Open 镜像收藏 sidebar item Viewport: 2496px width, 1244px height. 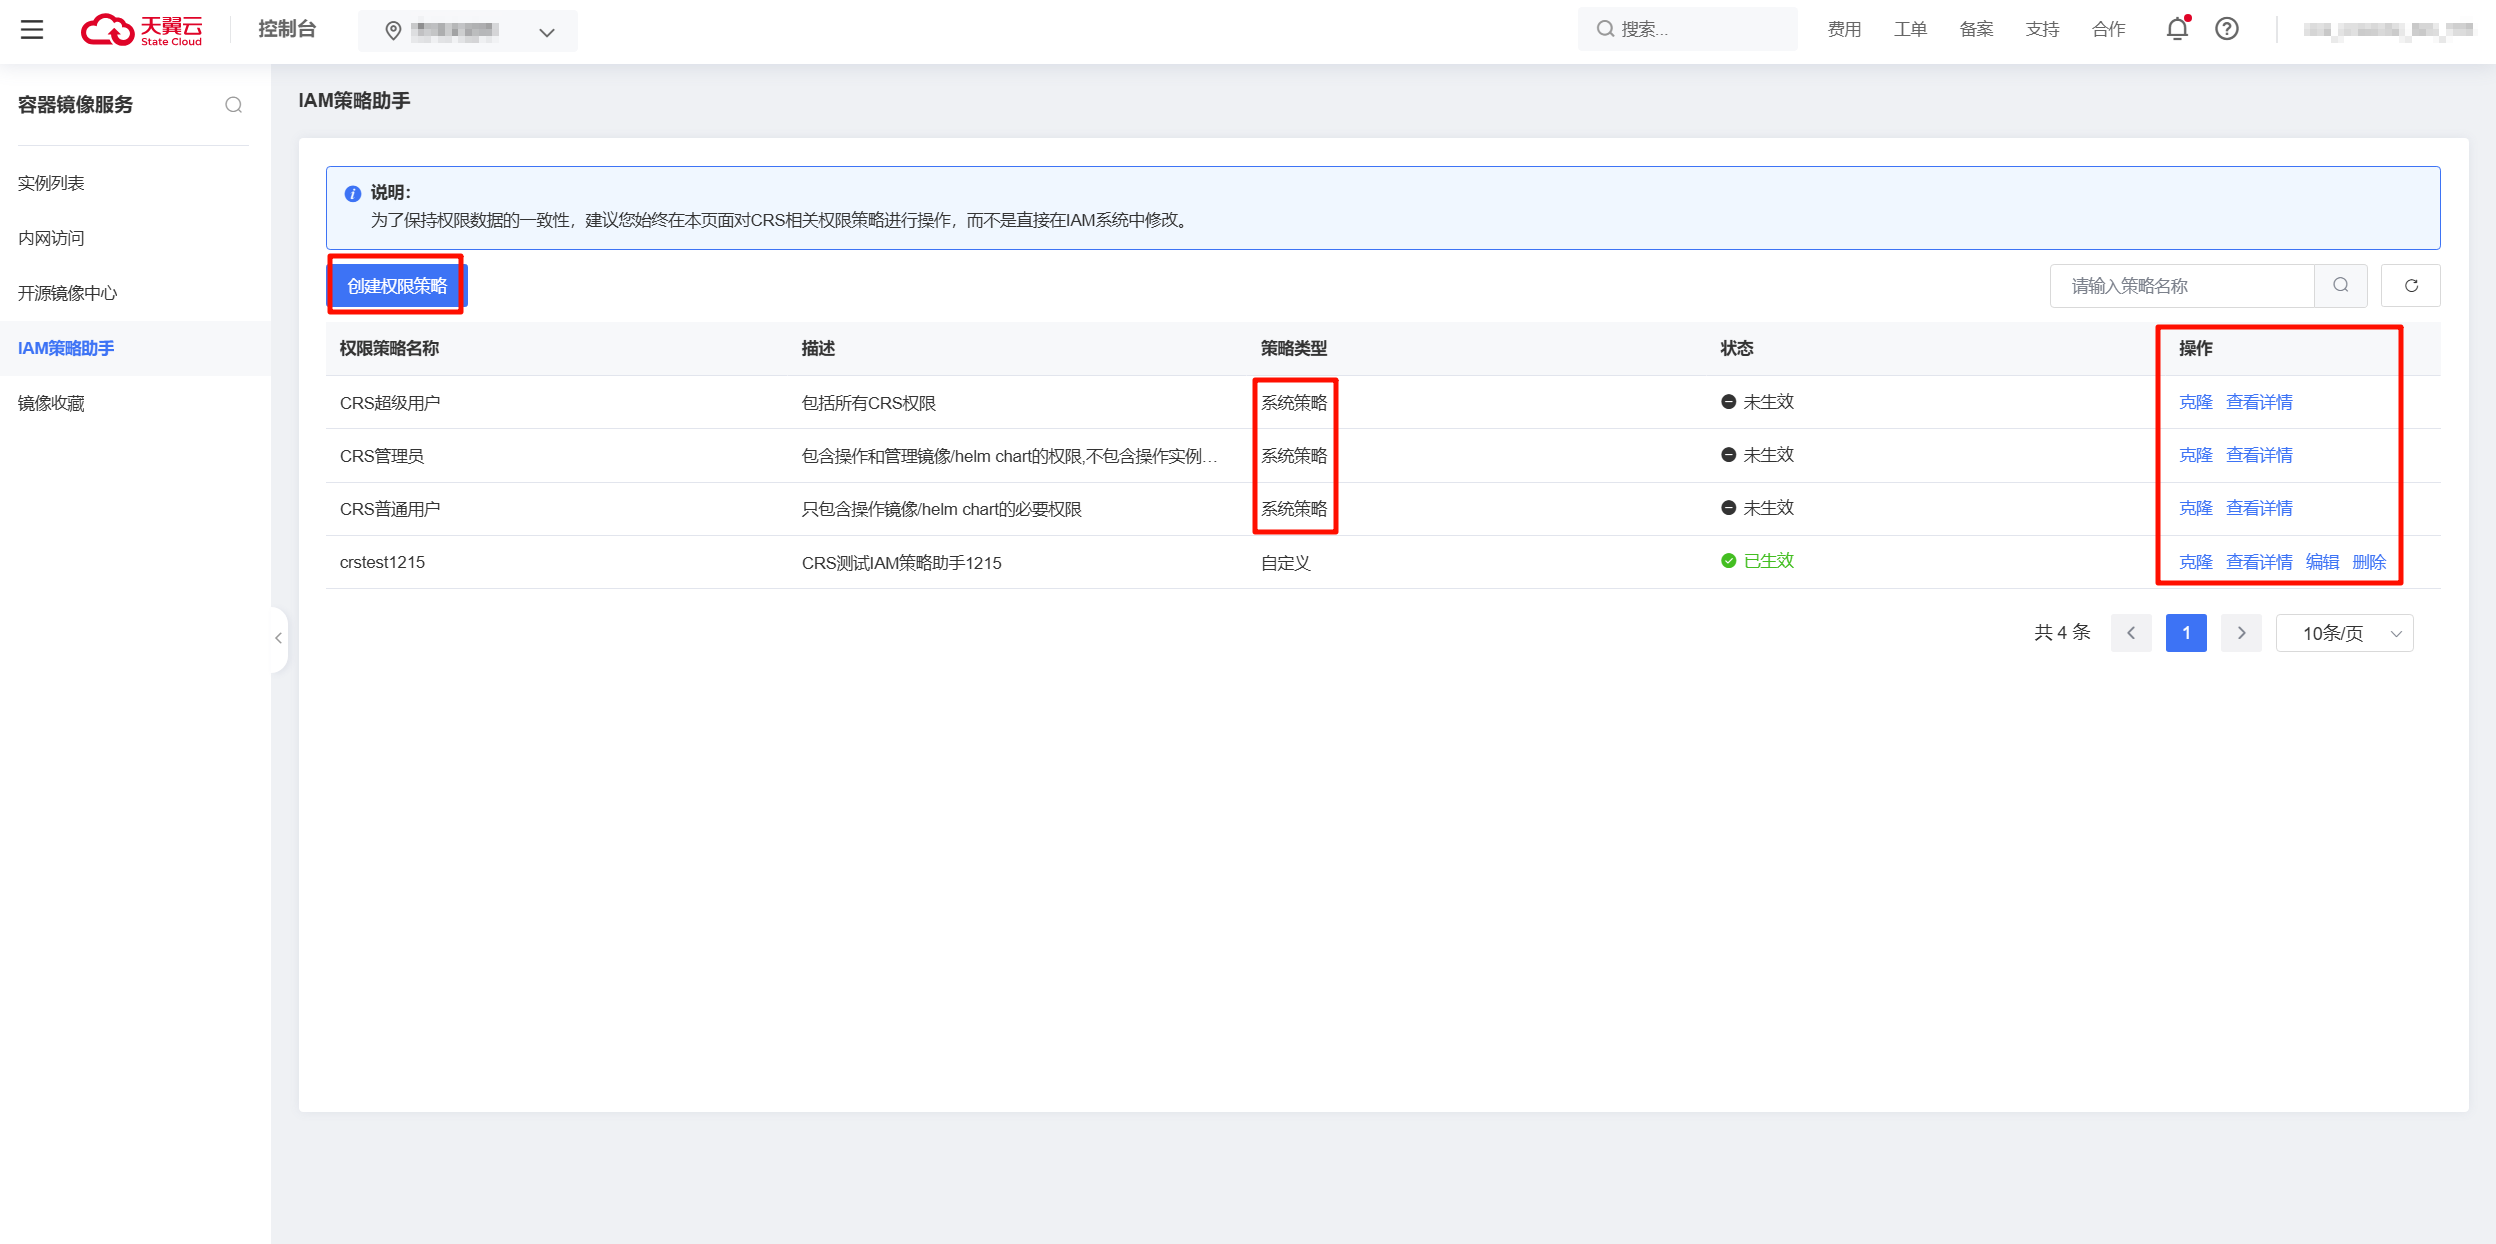(x=51, y=403)
